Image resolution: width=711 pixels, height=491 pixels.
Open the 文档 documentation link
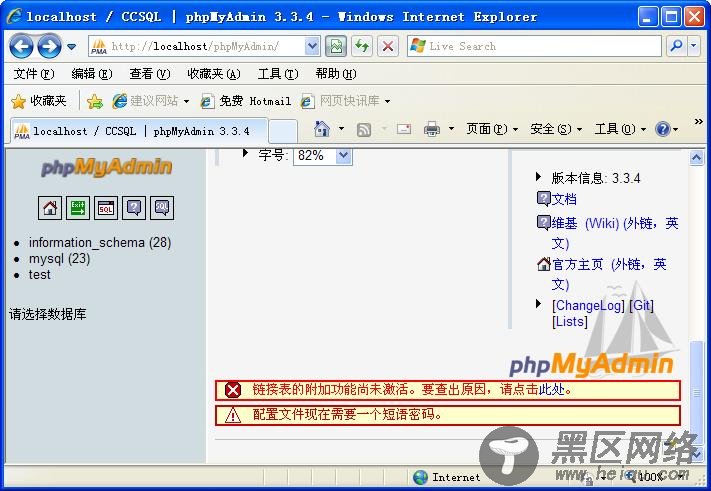click(564, 199)
